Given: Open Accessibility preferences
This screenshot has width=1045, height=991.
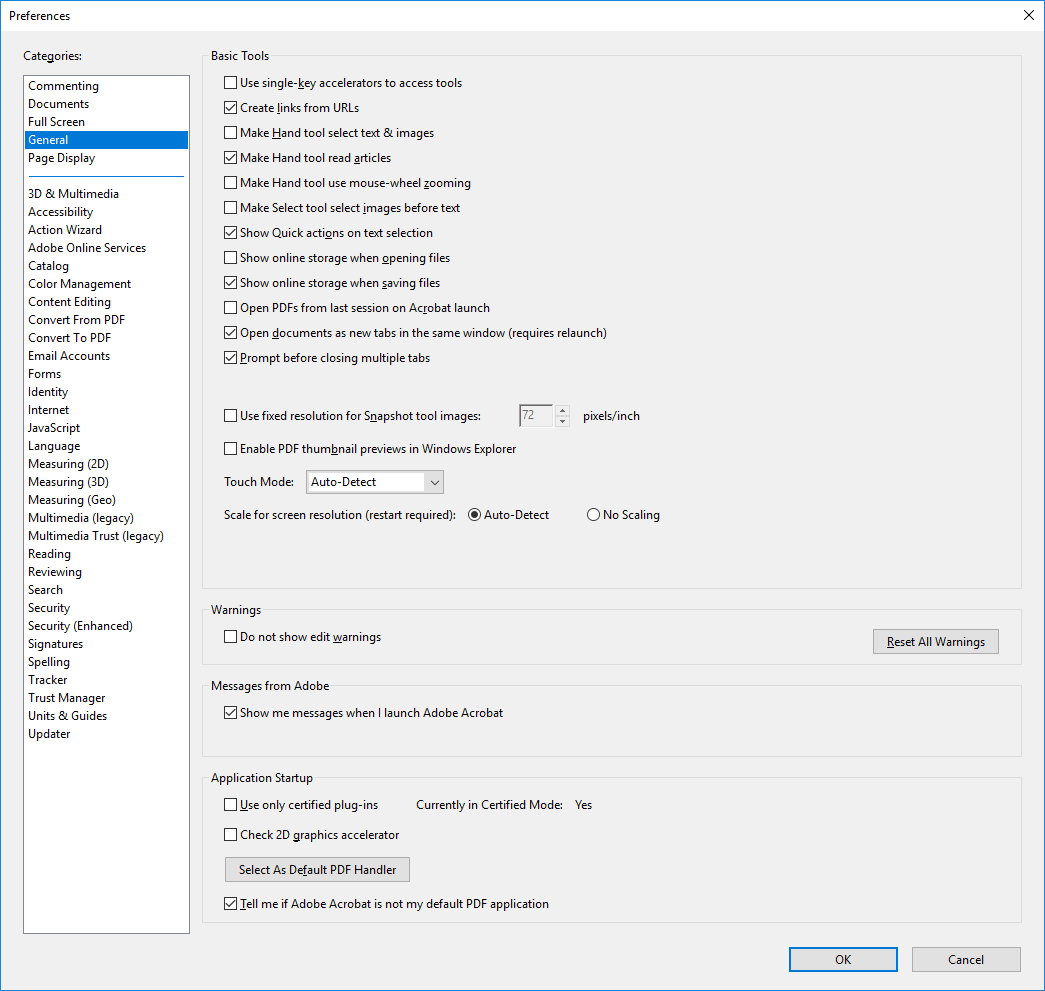Looking at the screenshot, I should (107, 212).
